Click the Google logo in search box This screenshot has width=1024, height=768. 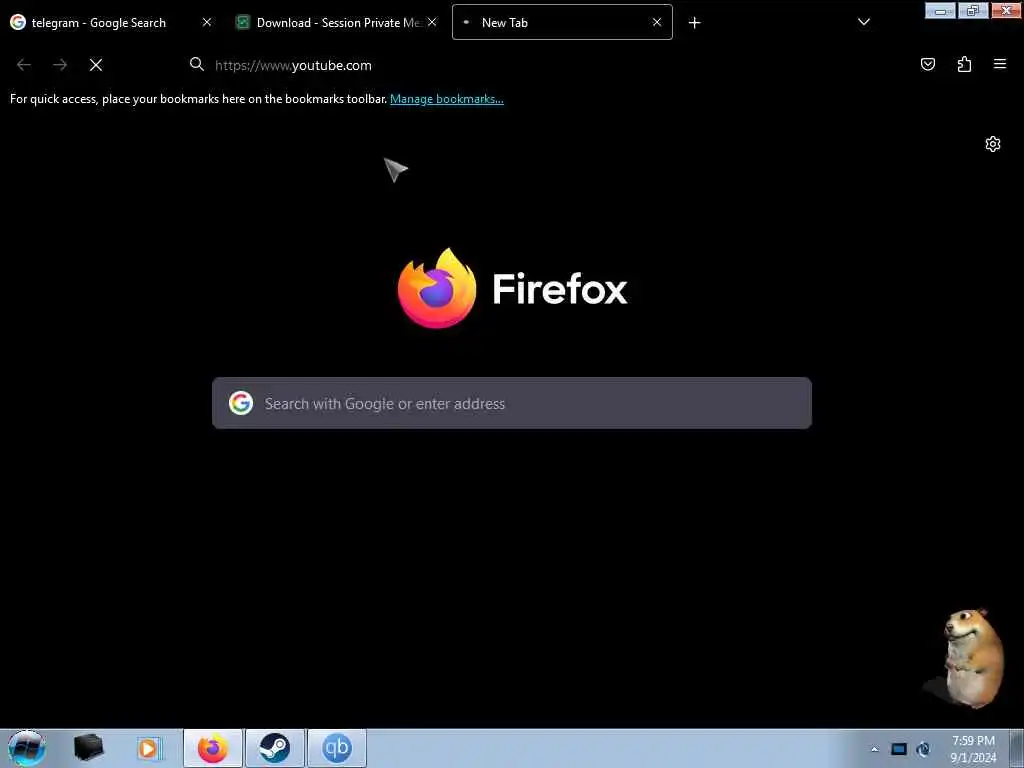[x=241, y=403]
